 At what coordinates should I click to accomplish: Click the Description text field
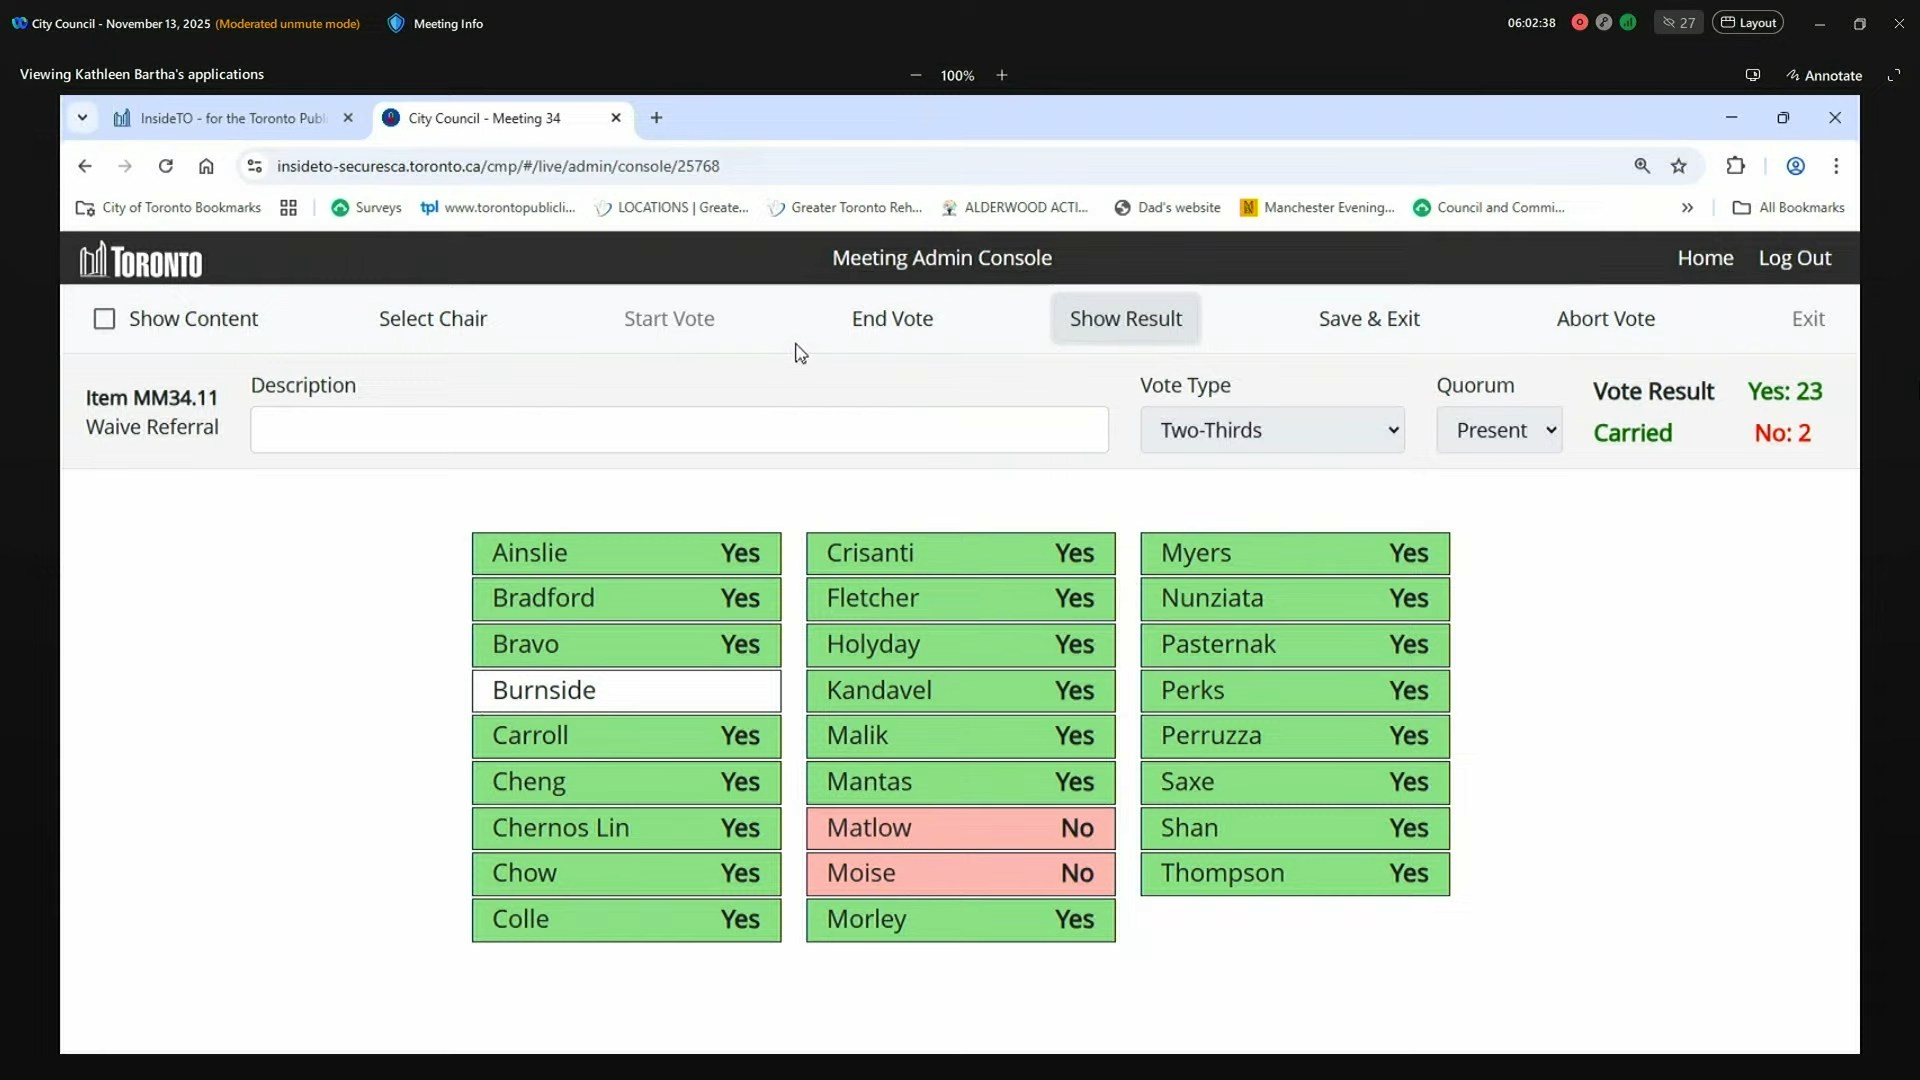[679, 430]
